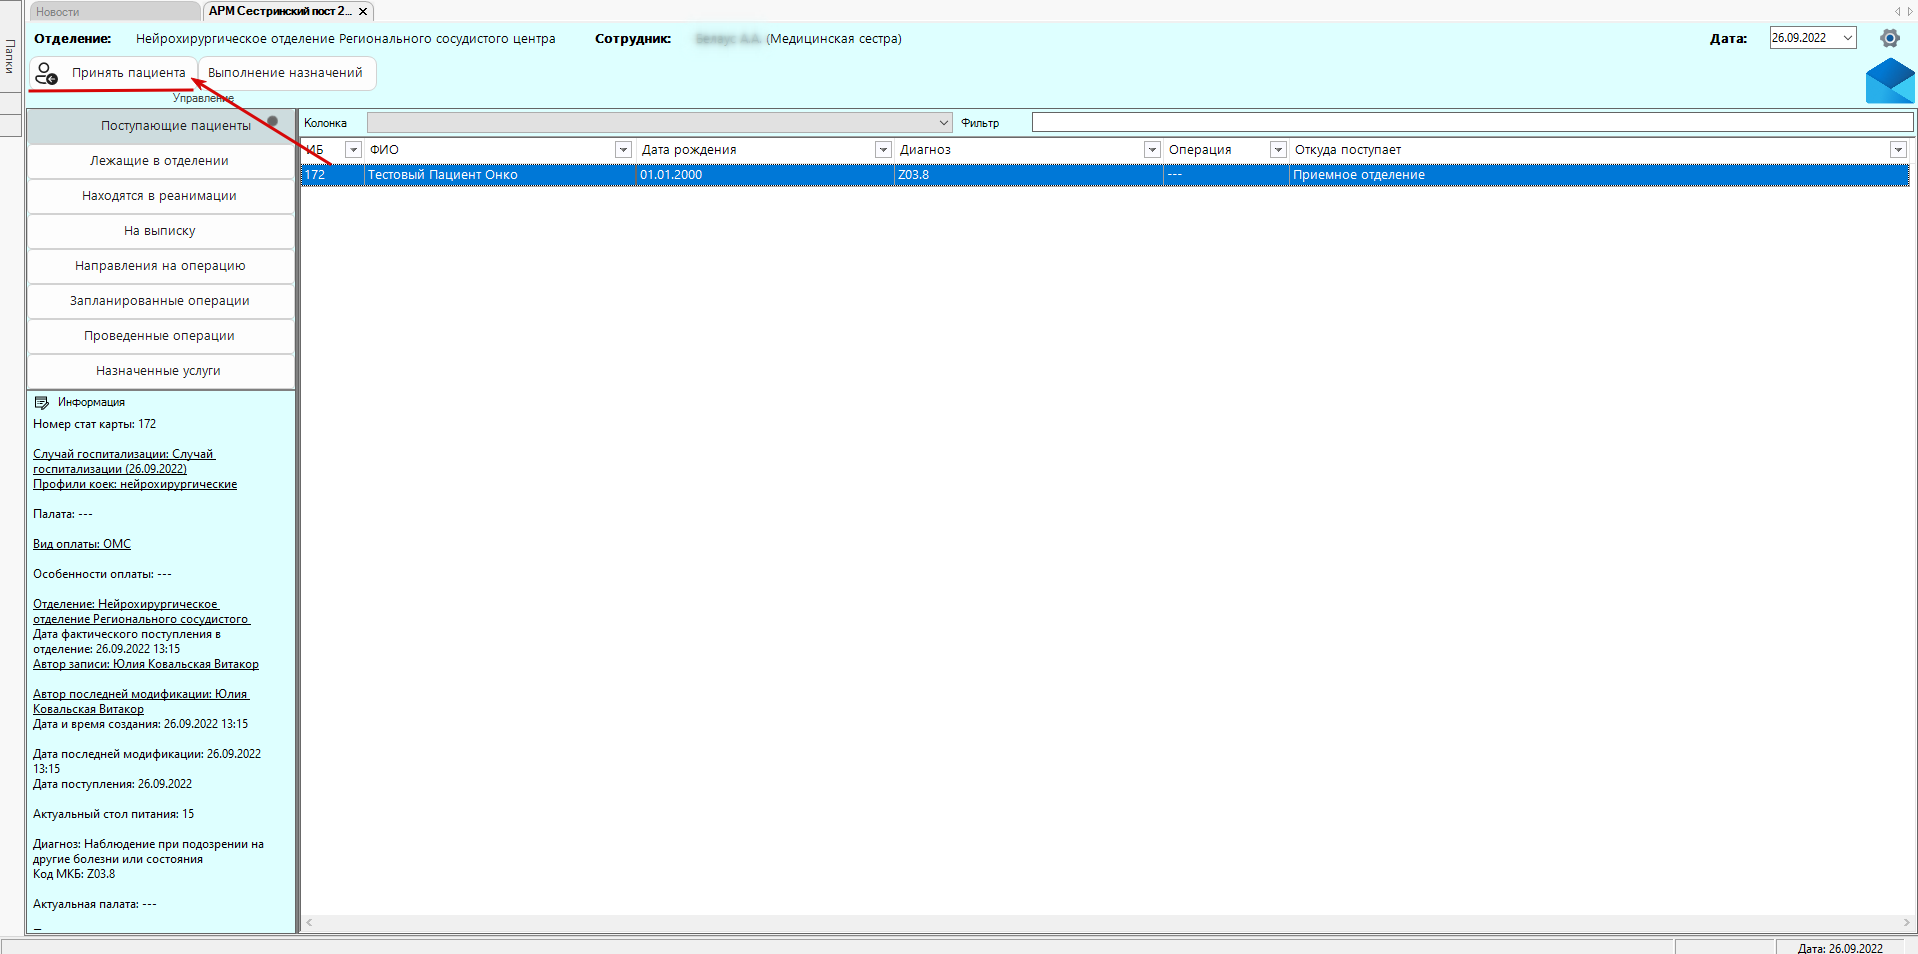1918x954 pixels.
Task: Click the horizontal scrollbar left arrow
Action: click(309, 923)
